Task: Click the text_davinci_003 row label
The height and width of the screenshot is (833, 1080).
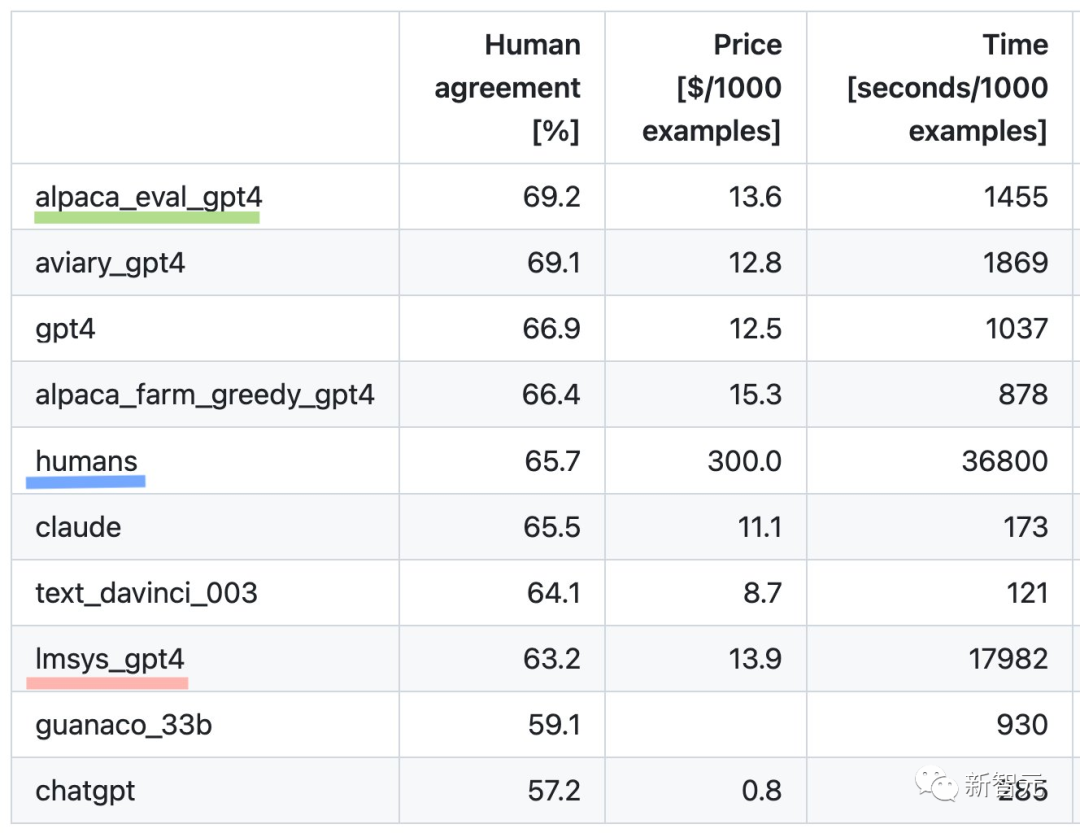Action: (146, 593)
